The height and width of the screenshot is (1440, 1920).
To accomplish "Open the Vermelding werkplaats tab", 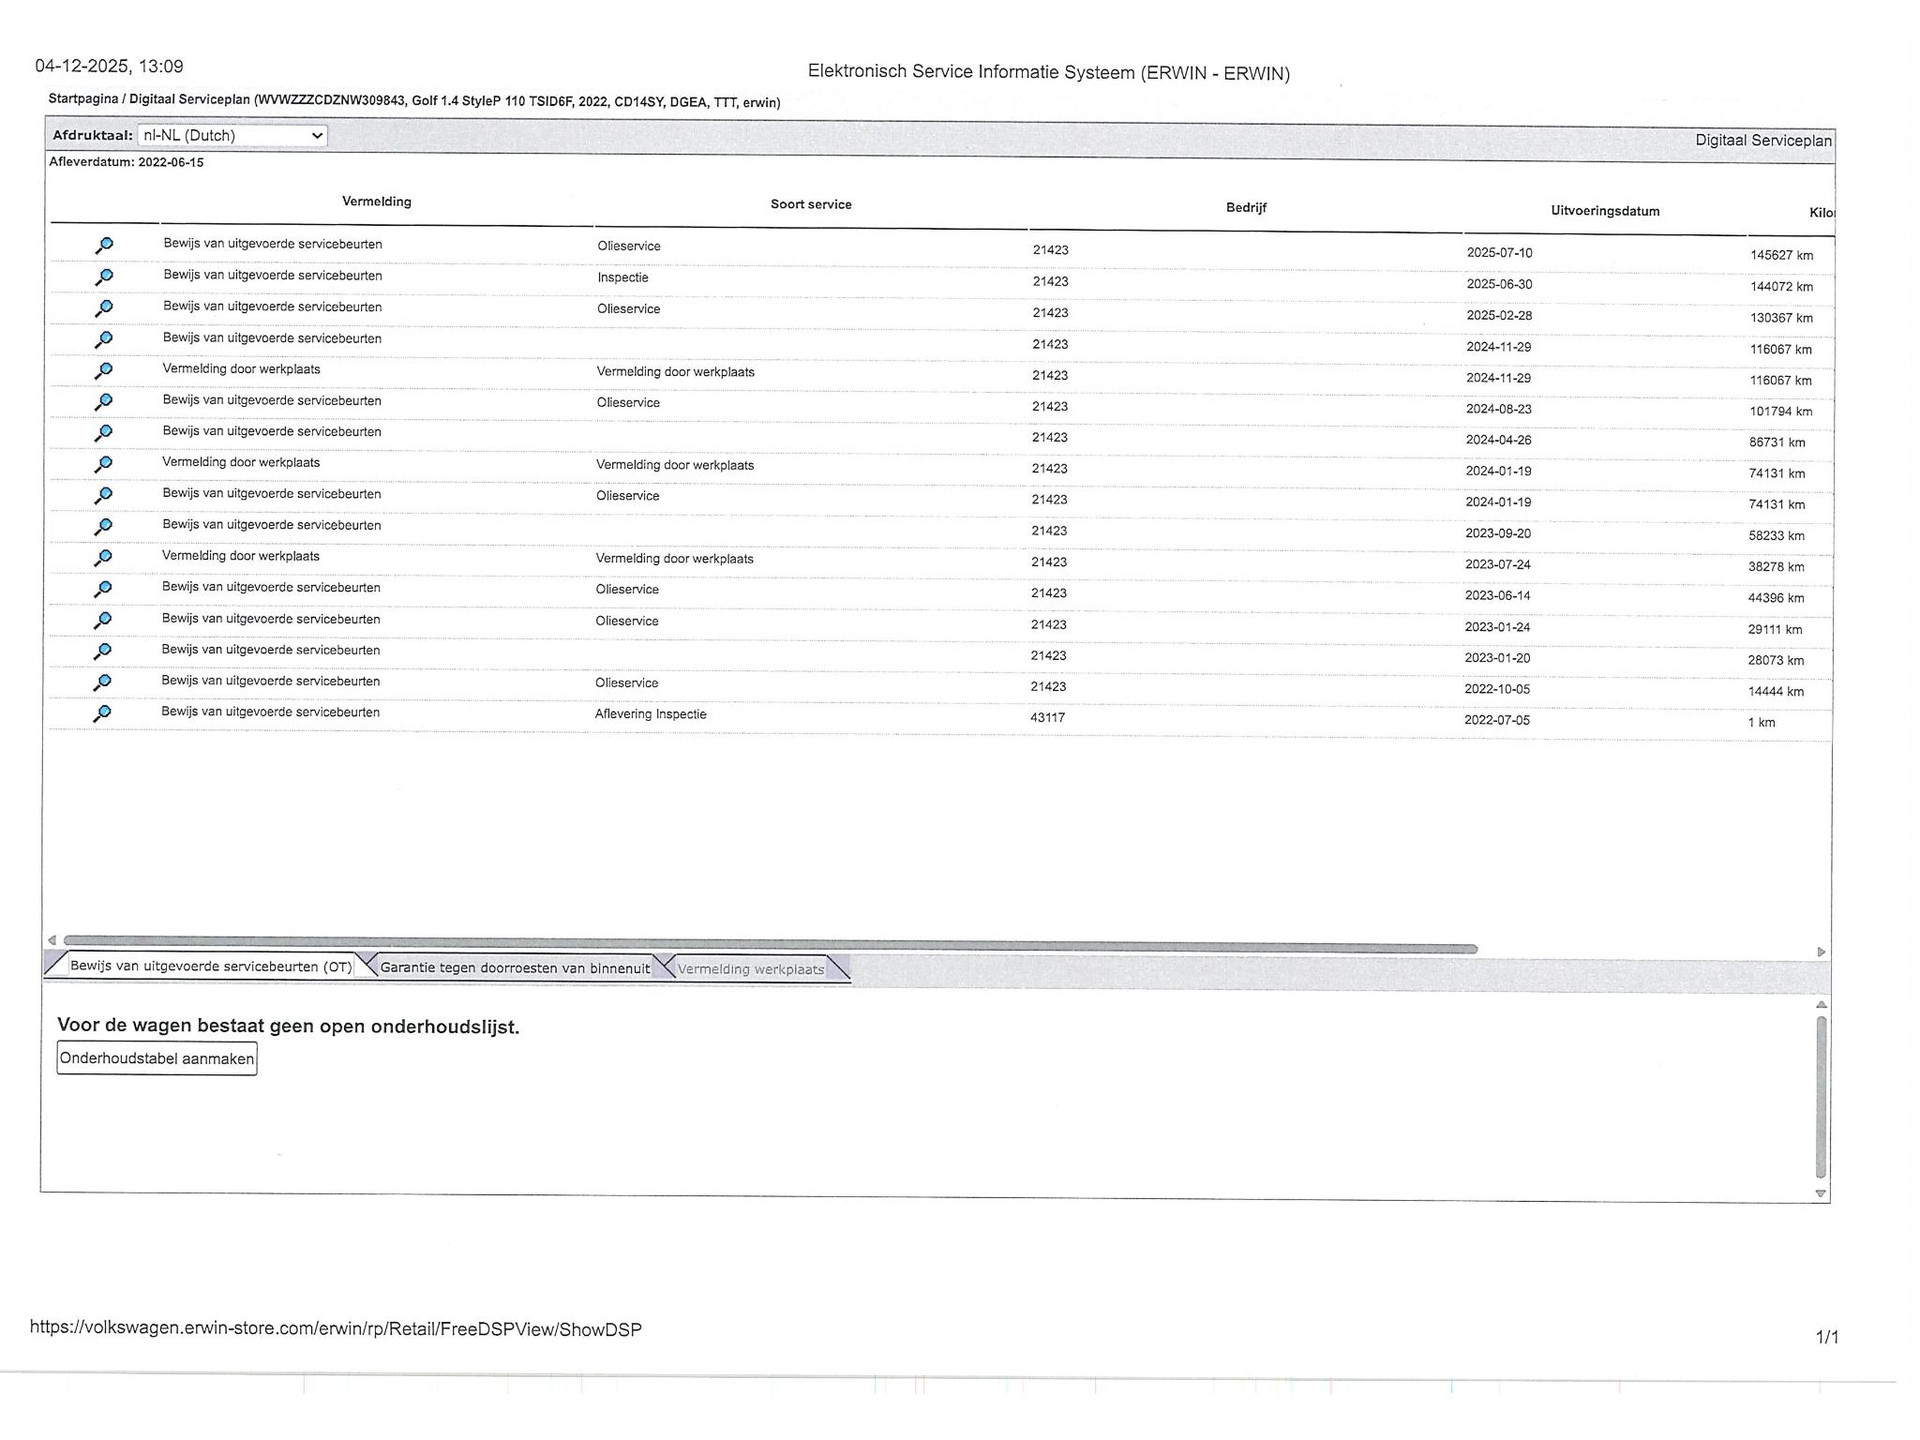I will pos(750,969).
